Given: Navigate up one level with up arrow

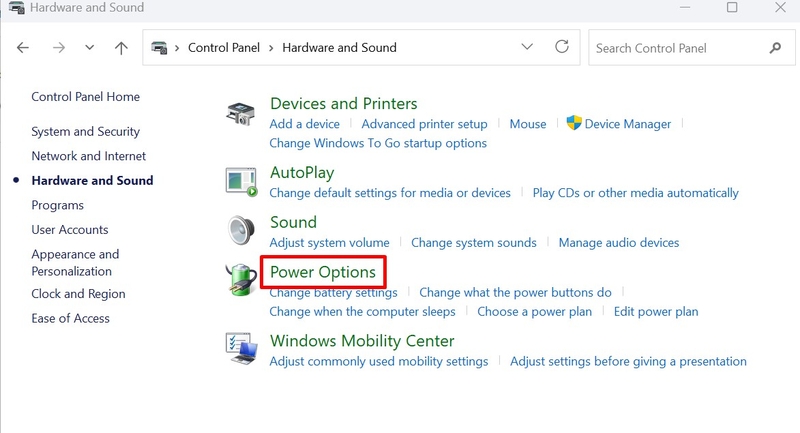Looking at the screenshot, I should (x=121, y=48).
